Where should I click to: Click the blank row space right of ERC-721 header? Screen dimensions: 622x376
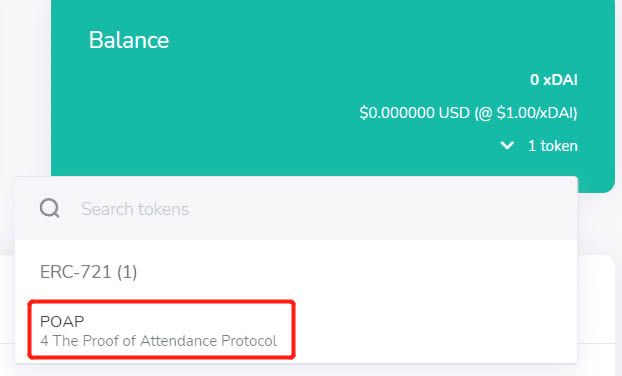coord(357,272)
